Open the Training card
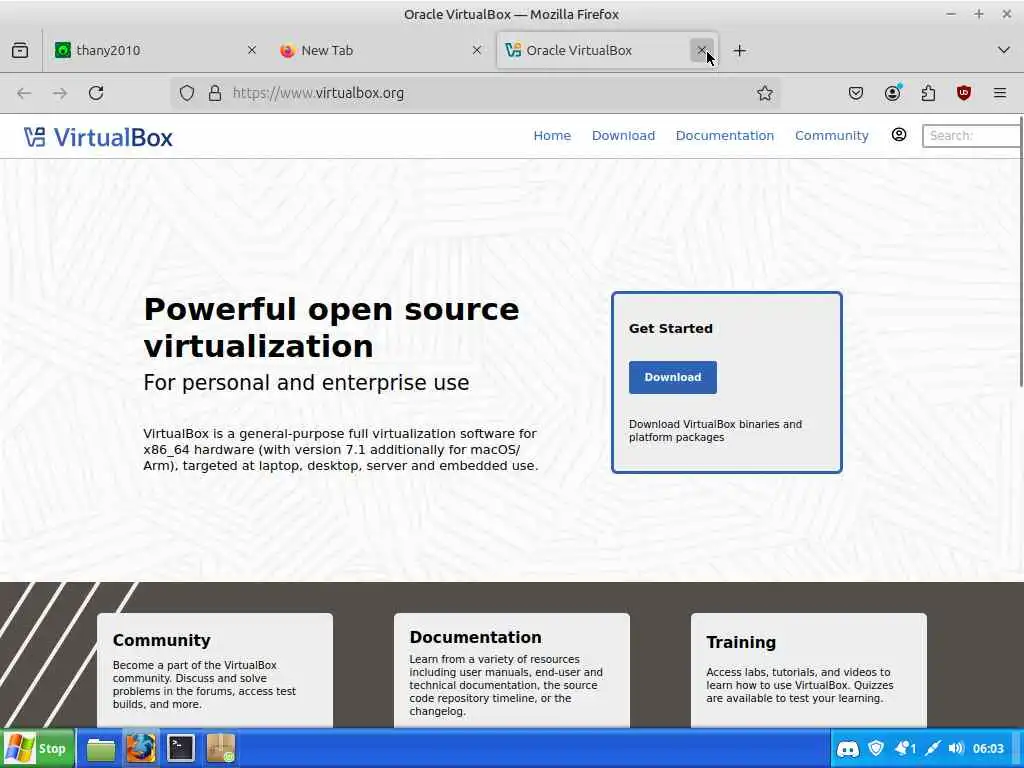Viewport: 1024px width, 768px height. pyautogui.click(x=808, y=671)
